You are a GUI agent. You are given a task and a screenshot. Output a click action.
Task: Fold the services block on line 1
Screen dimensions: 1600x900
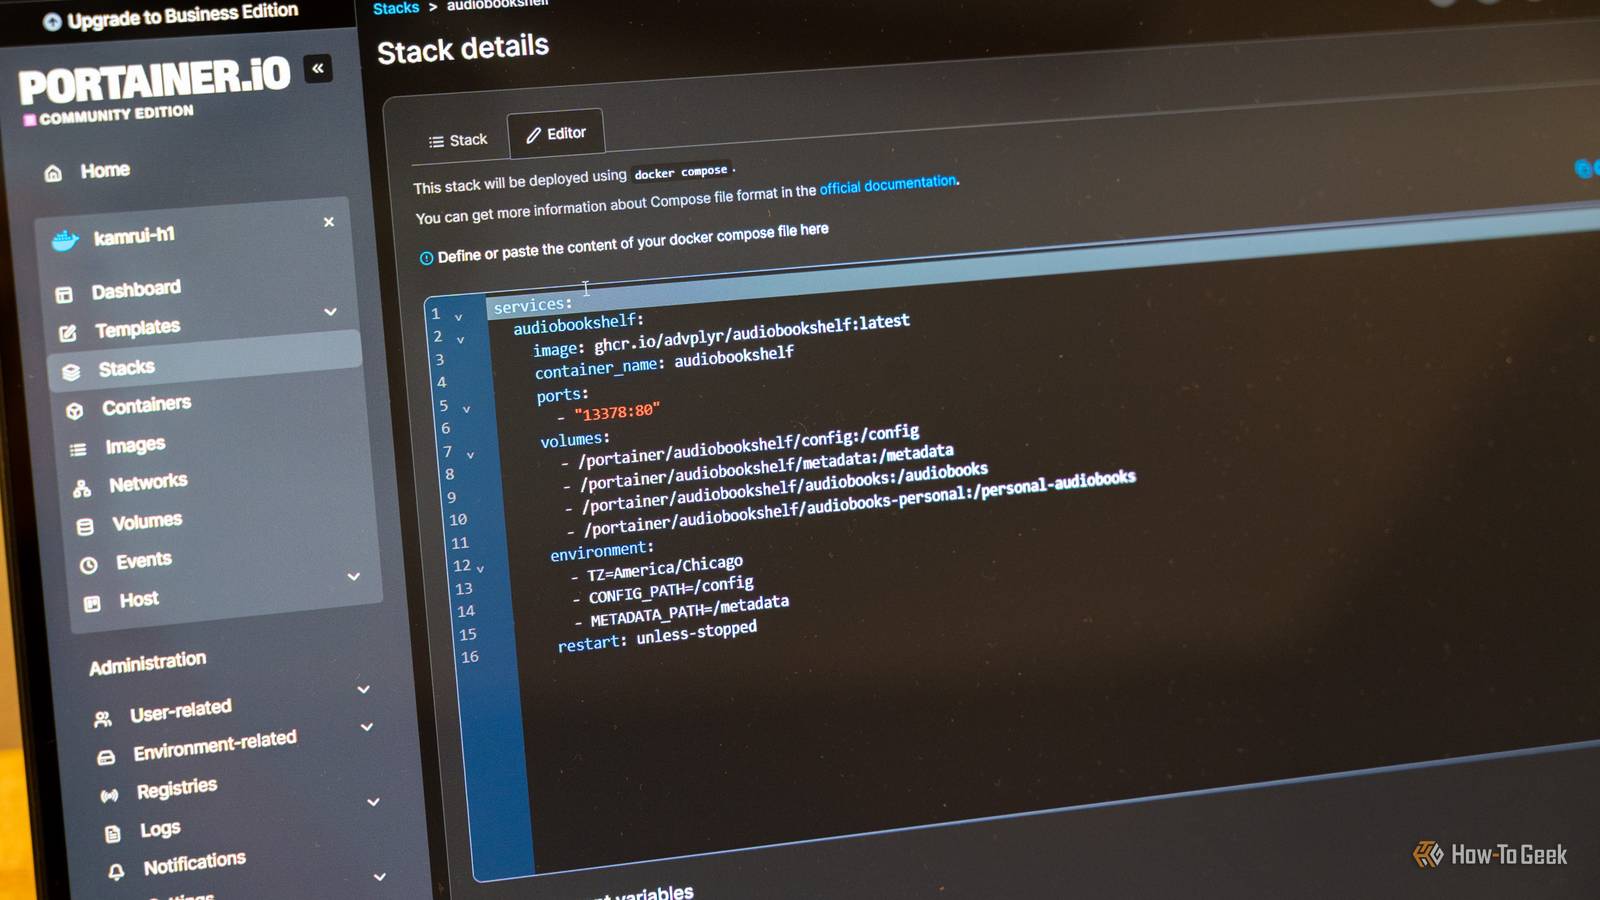tap(459, 317)
